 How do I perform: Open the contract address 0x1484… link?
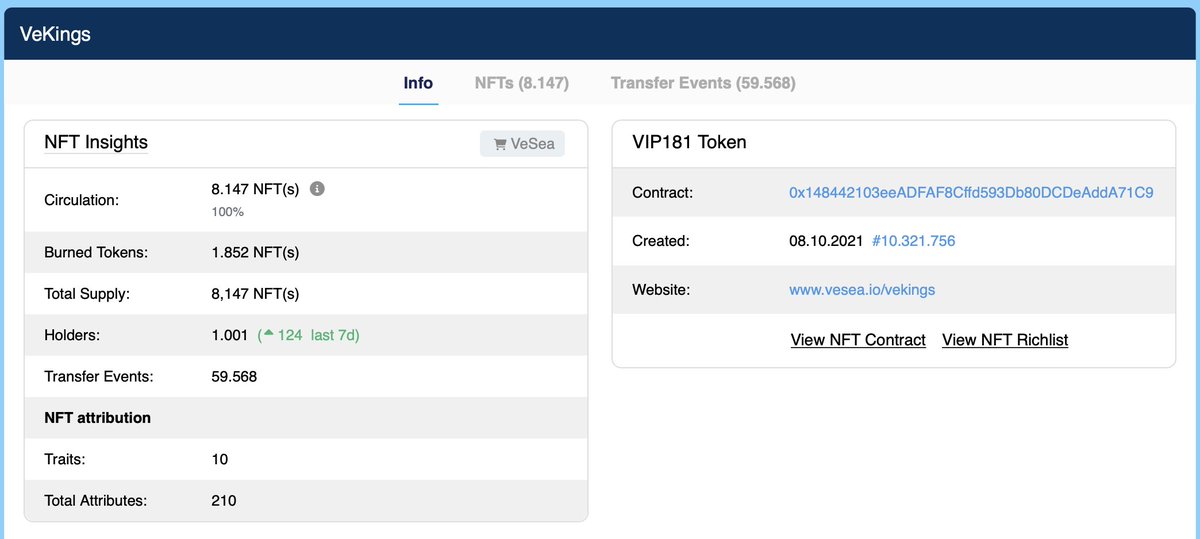971,192
